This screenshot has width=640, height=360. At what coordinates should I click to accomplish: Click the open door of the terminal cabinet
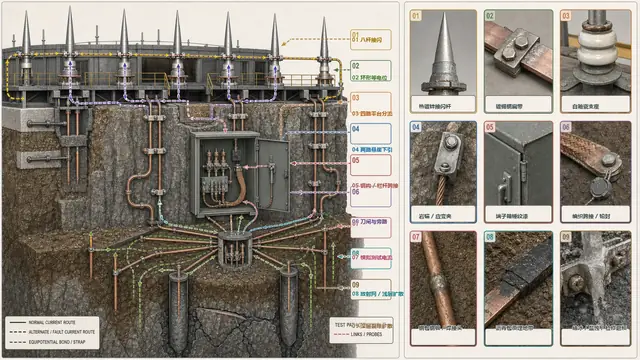[273, 175]
